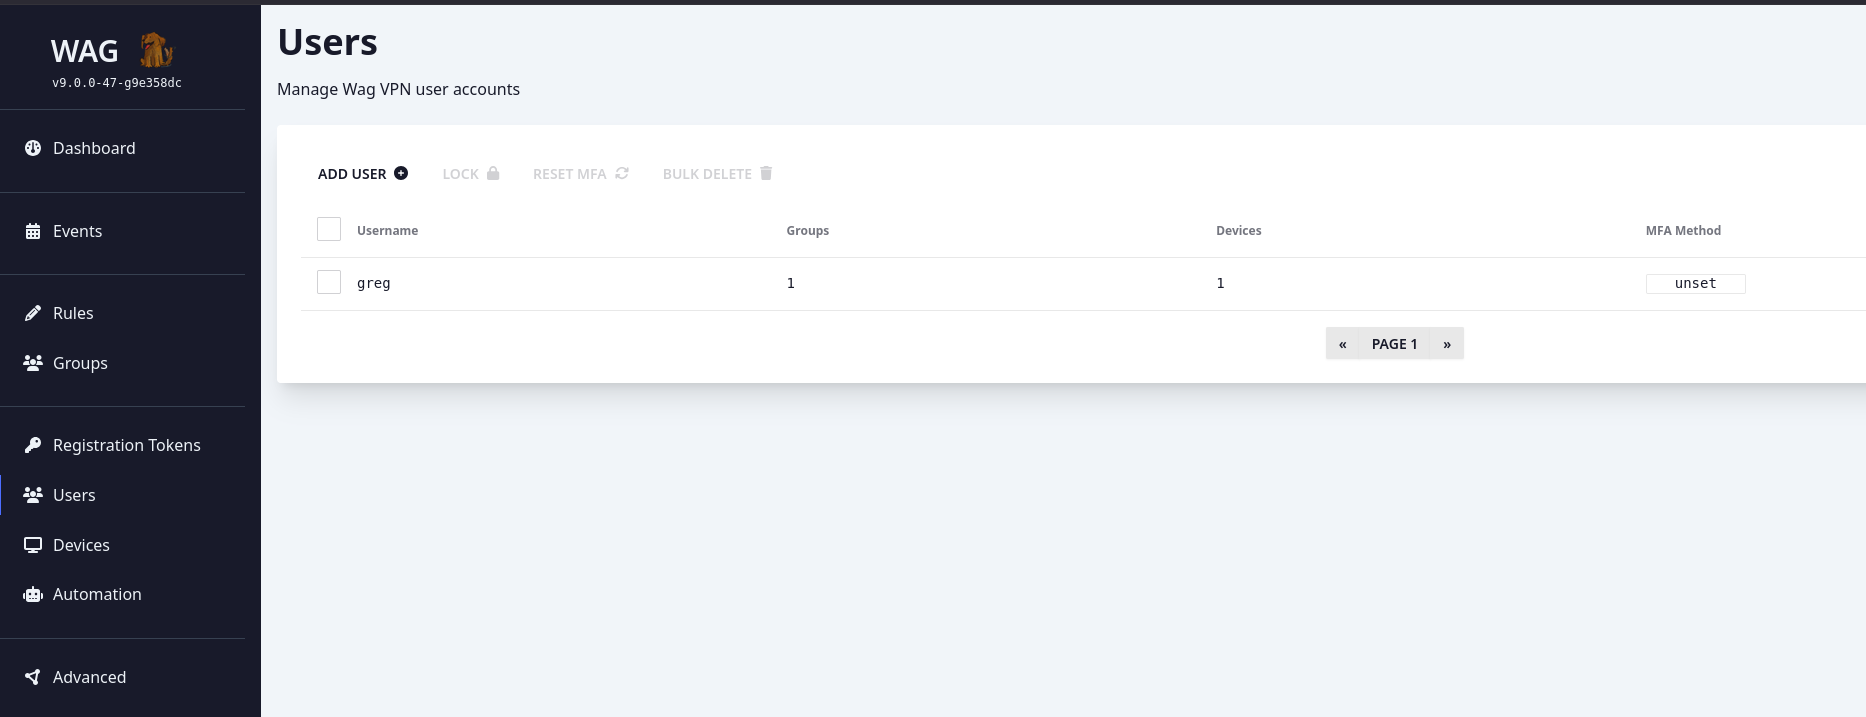1866x717 pixels.
Task: Click the Automation robot icon
Action: click(x=33, y=594)
